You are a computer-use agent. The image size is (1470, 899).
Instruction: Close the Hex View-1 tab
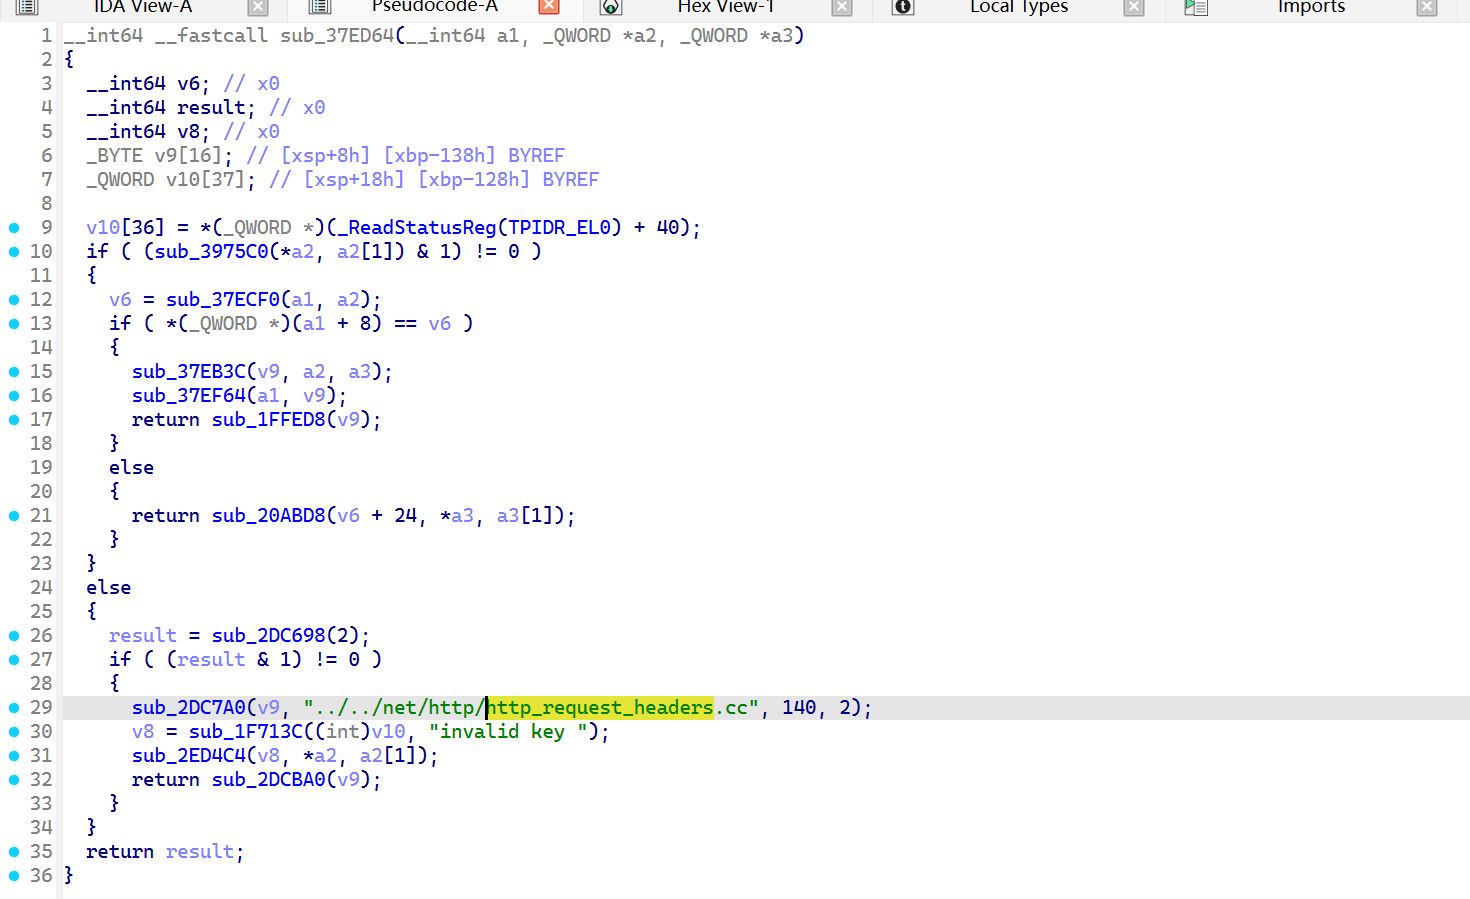[x=842, y=7]
